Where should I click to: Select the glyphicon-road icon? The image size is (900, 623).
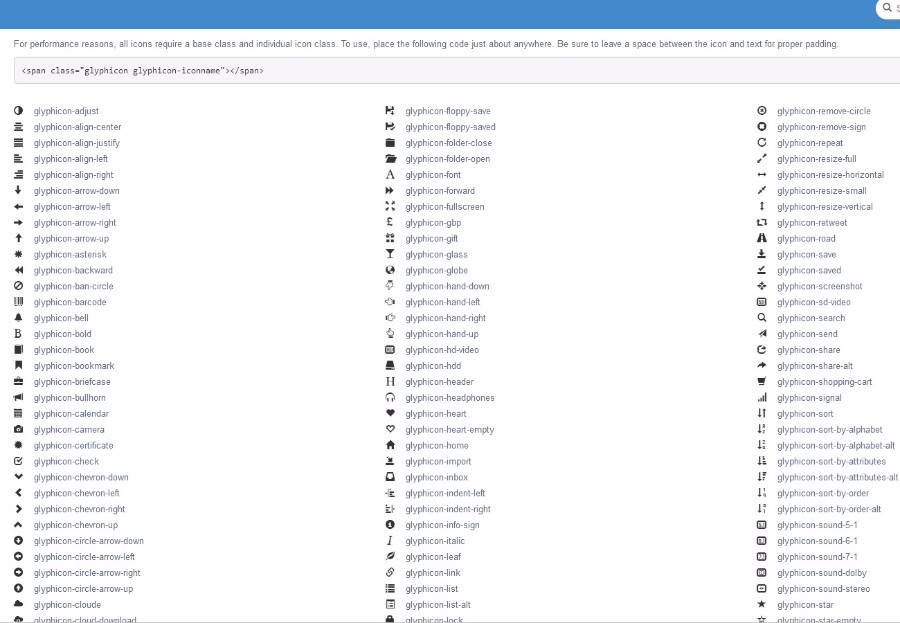click(762, 238)
